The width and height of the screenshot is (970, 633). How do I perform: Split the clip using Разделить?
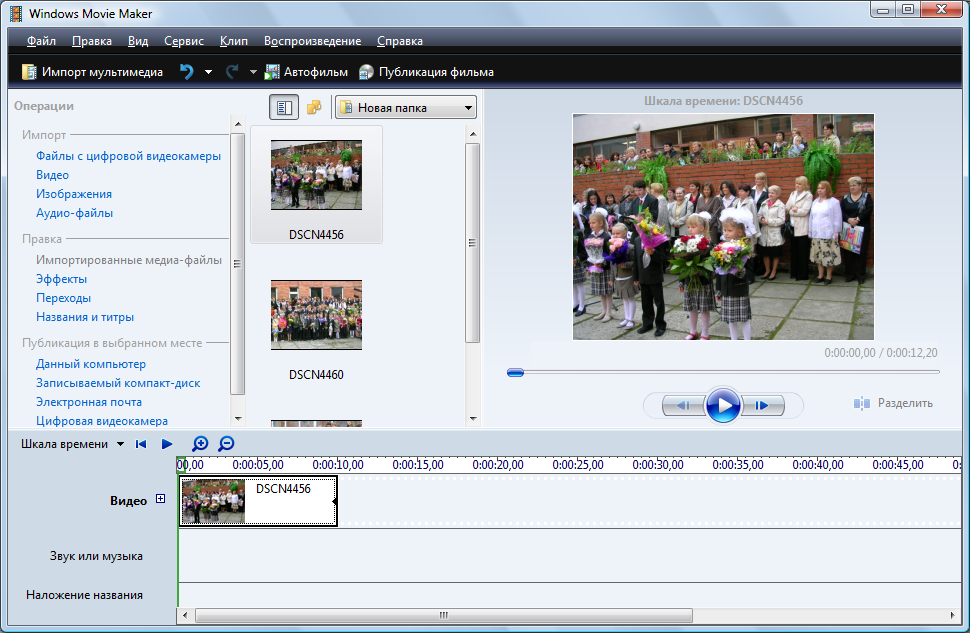pos(895,402)
